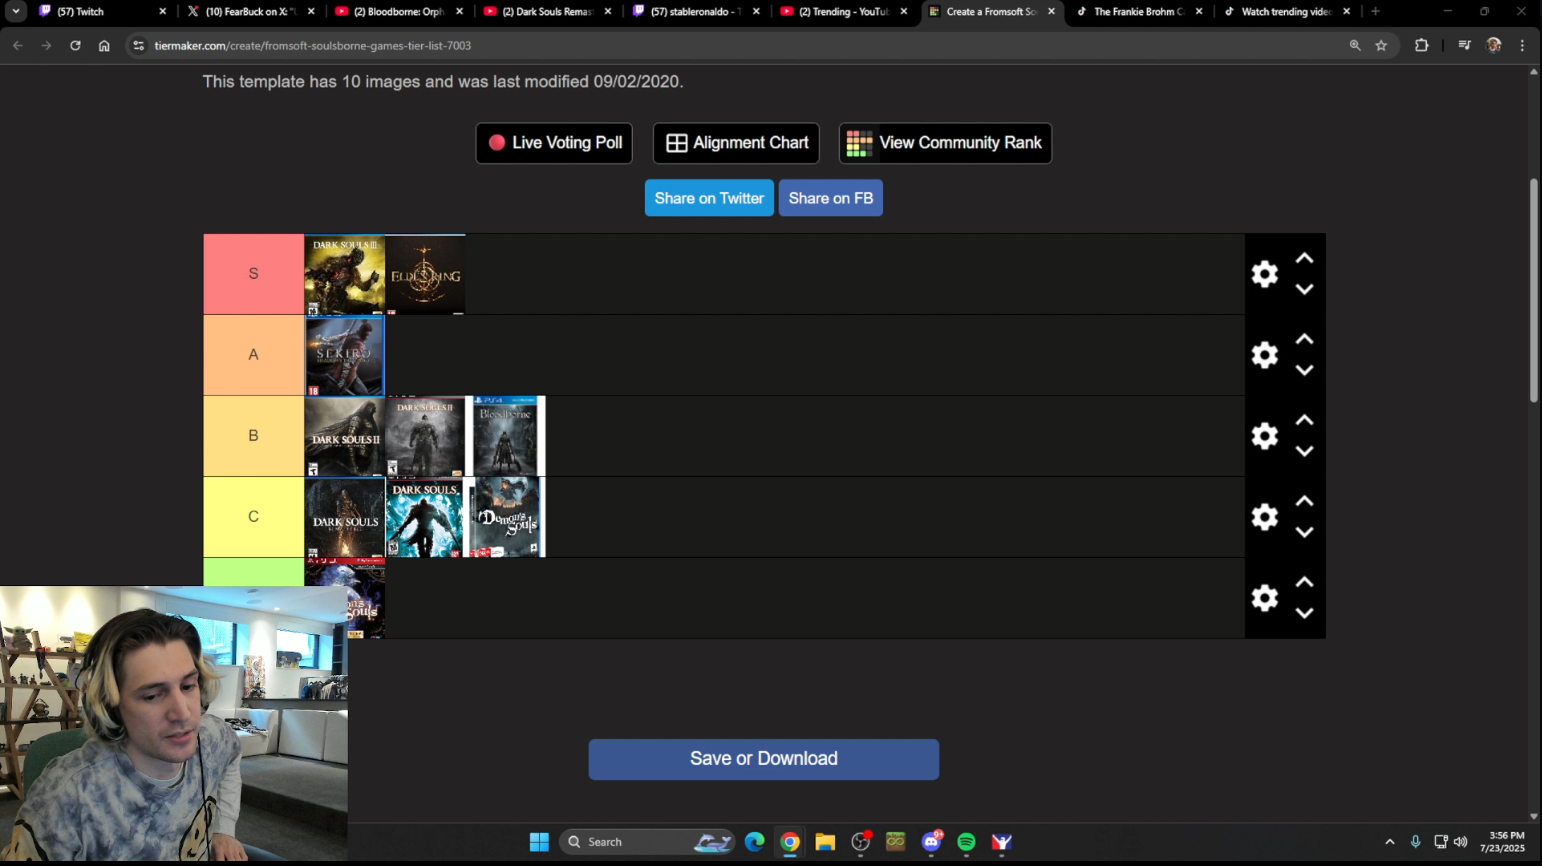Select the pink S tier label
Viewport: 1542px width, 866px height.
[x=254, y=274]
